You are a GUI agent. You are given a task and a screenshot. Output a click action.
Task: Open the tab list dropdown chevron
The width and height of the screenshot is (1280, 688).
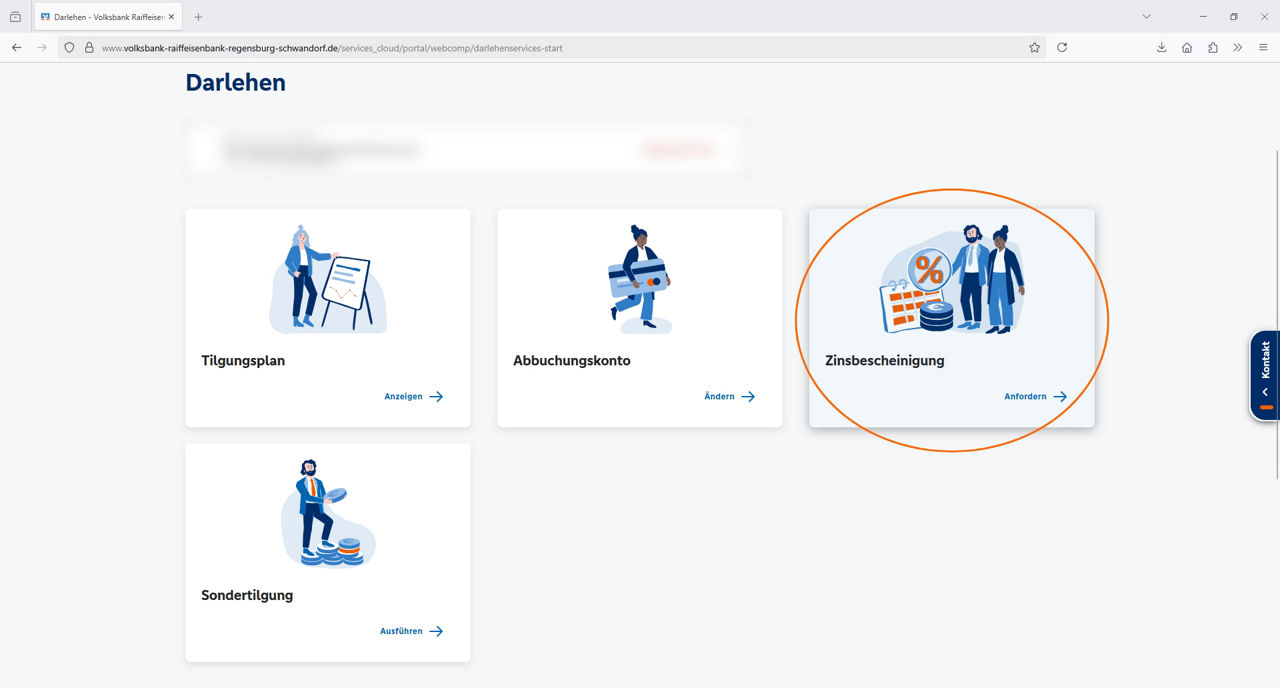[x=1146, y=16]
